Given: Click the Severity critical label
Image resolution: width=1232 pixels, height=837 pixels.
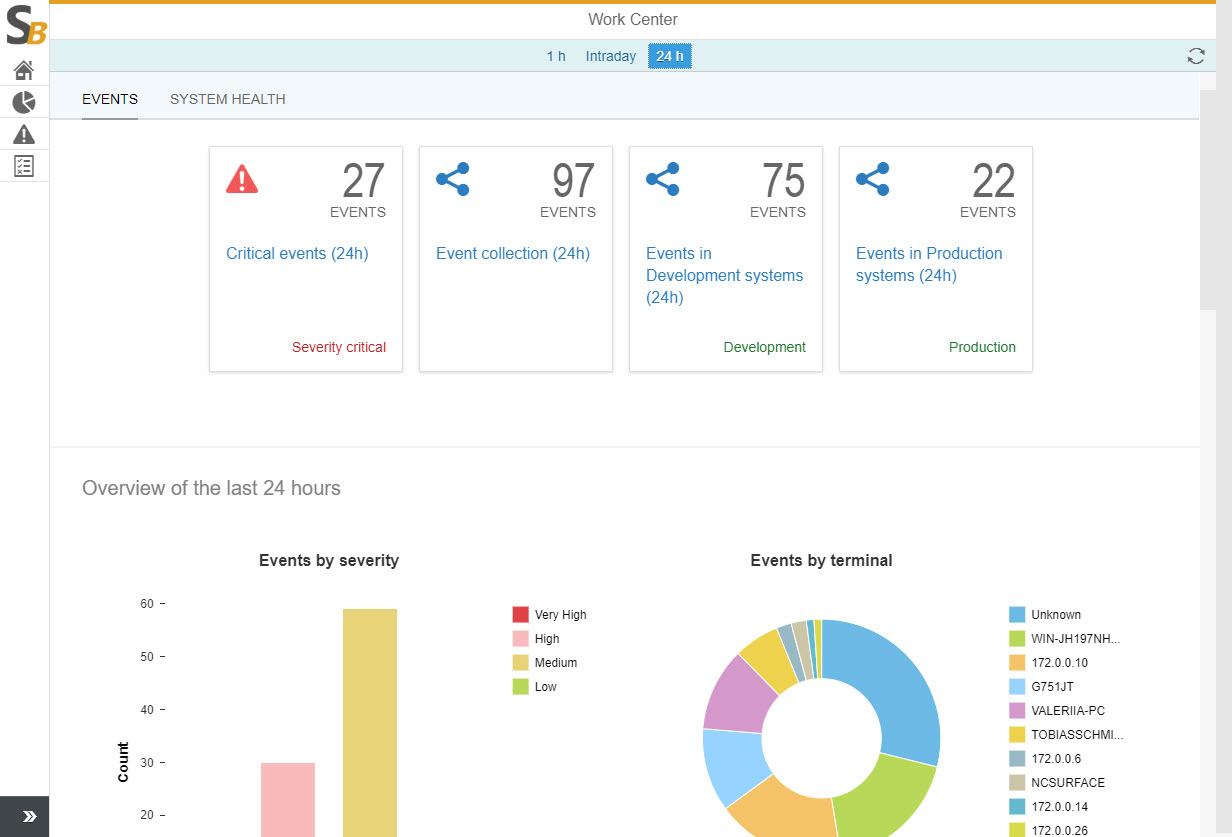Looking at the screenshot, I should [339, 347].
